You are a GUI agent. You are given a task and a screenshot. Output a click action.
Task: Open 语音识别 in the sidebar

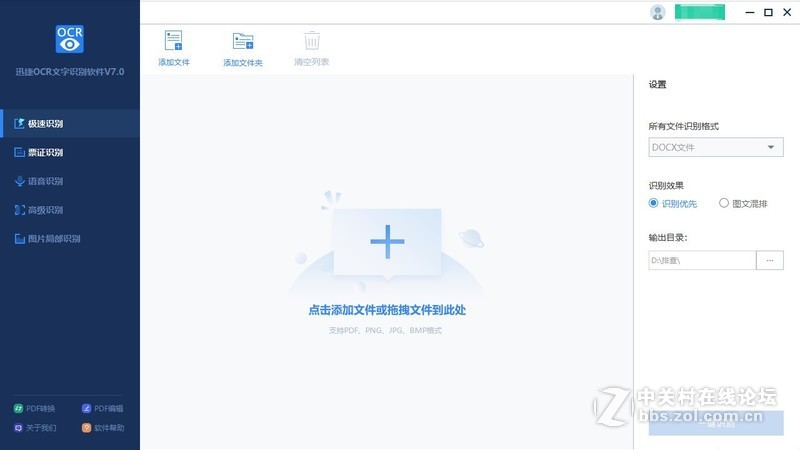(x=70, y=181)
